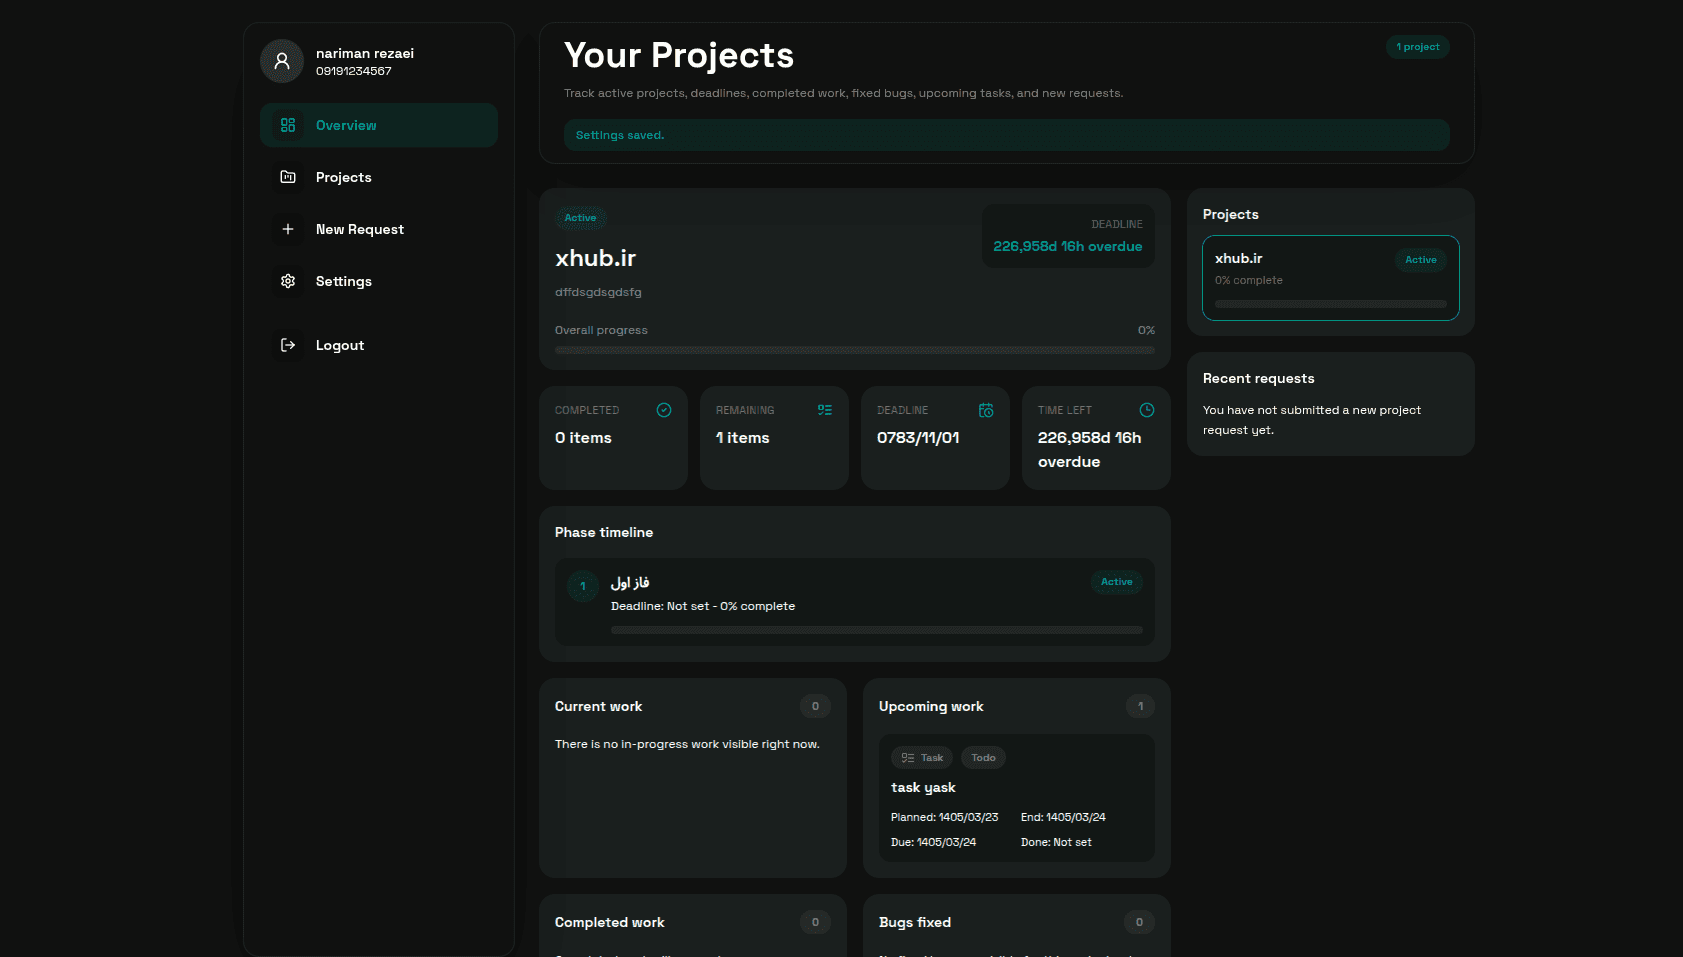Click the deadline overdue box
The height and width of the screenshot is (957, 1683).
tap(1068, 236)
